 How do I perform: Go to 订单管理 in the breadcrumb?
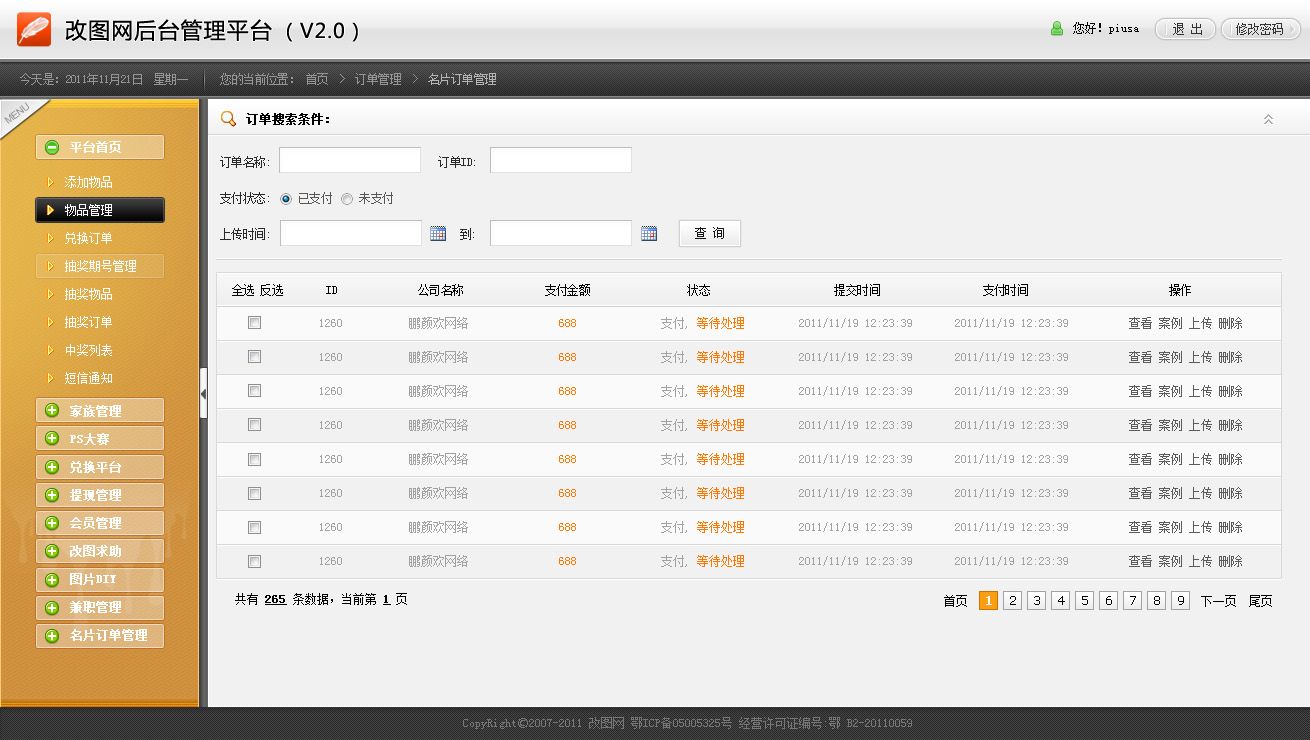click(378, 79)
